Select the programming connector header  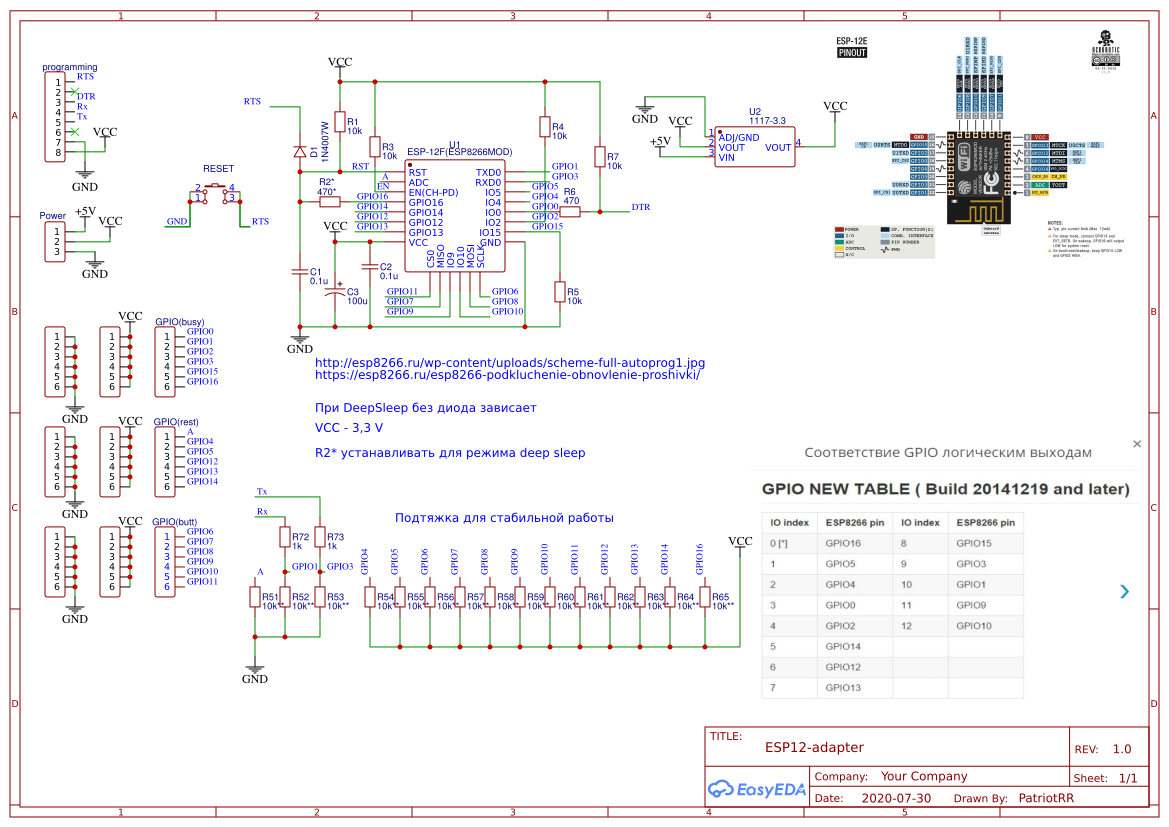[x=59, y=117]
